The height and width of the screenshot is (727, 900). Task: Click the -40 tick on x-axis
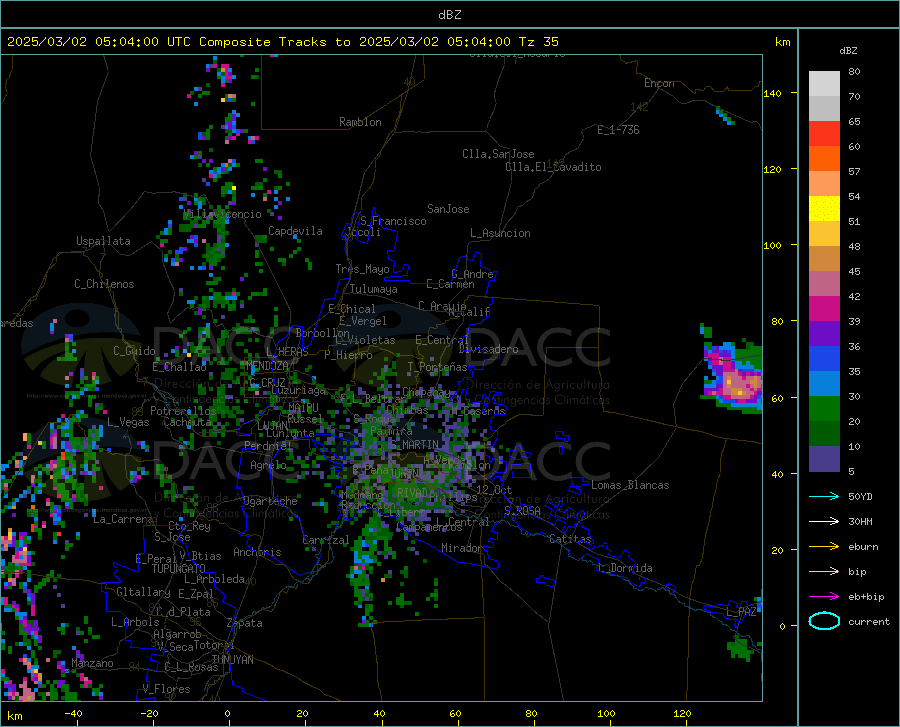73,713
